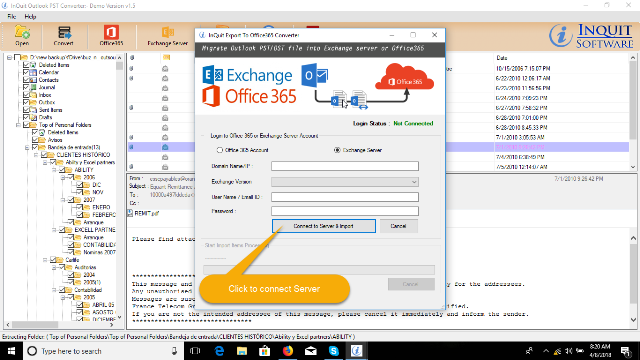Open Mail app from taskbar

[311, 351]
